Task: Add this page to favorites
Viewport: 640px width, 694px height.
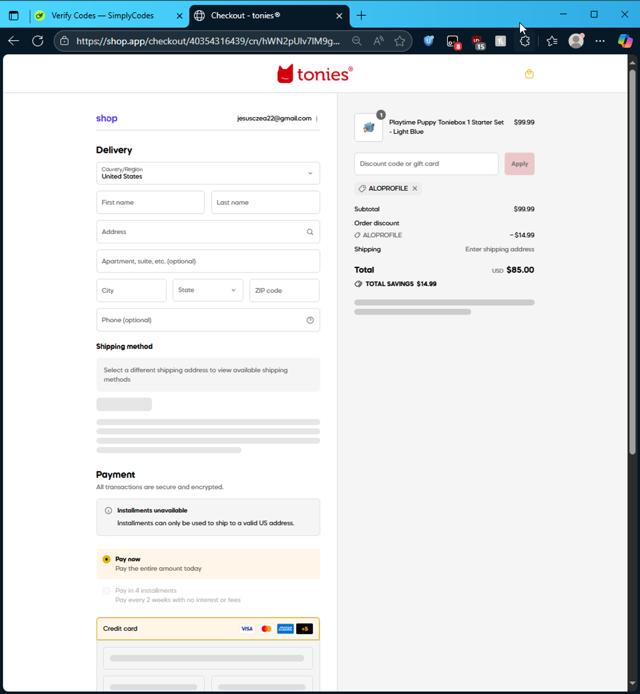Action: point(400,41)
